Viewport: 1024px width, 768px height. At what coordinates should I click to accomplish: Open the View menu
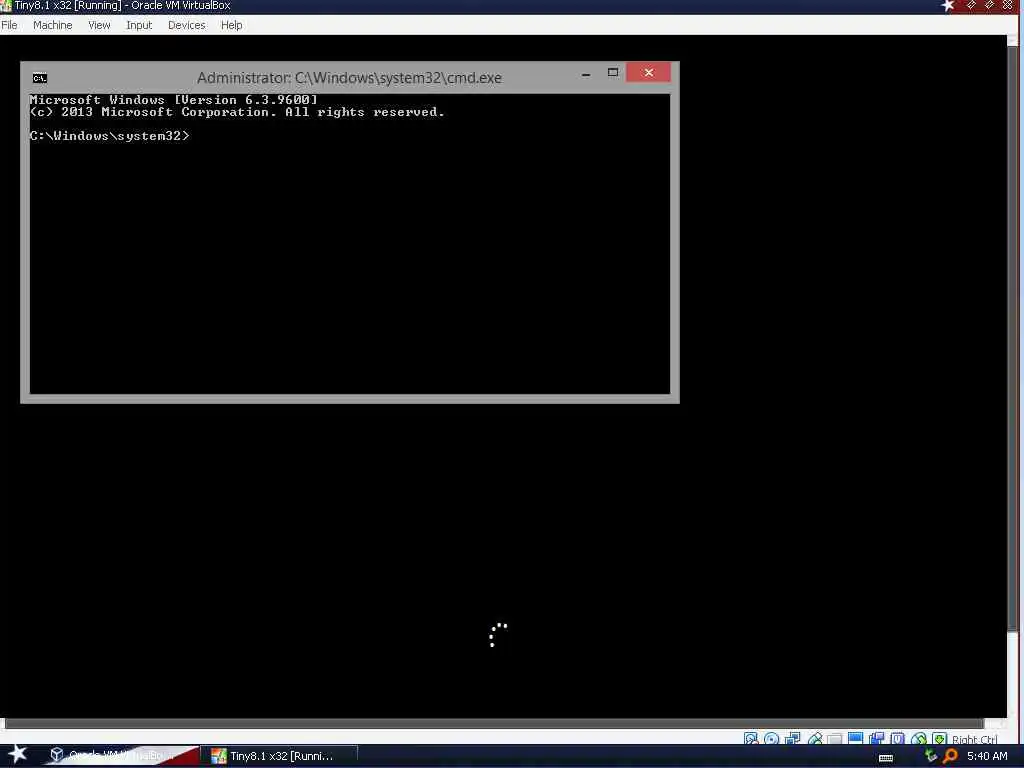tap(99, 25)
